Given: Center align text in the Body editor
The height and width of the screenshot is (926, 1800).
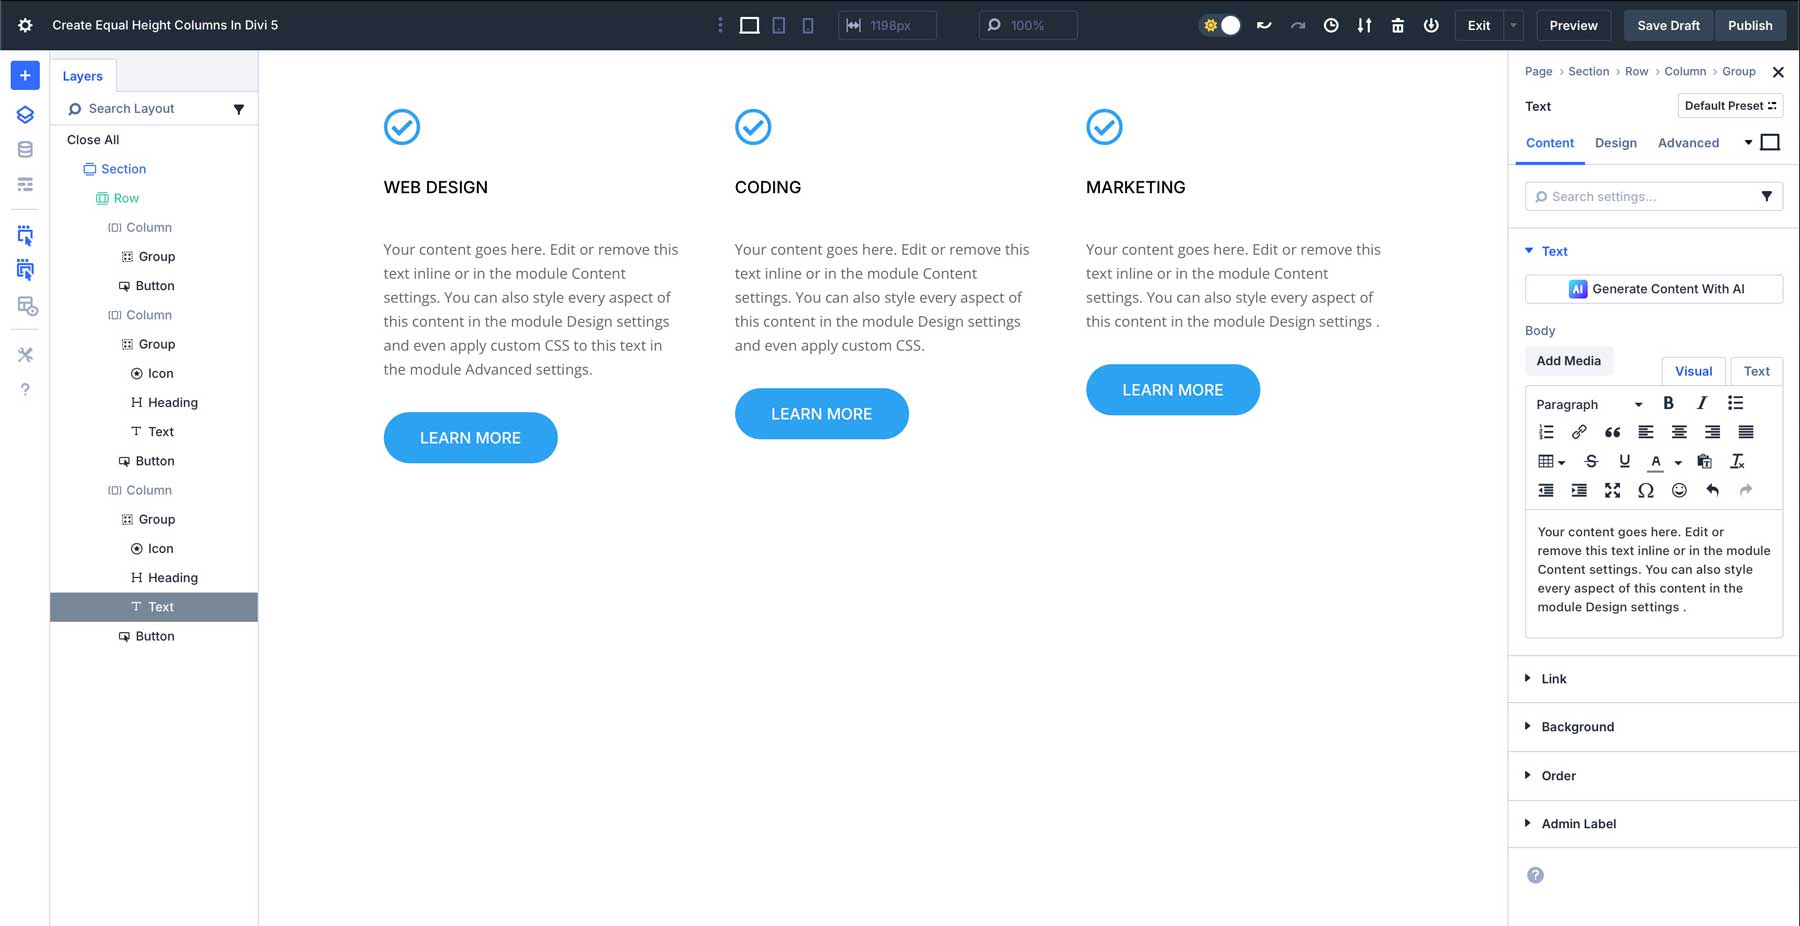Looking at the screenshot, I should point(1679,432).
